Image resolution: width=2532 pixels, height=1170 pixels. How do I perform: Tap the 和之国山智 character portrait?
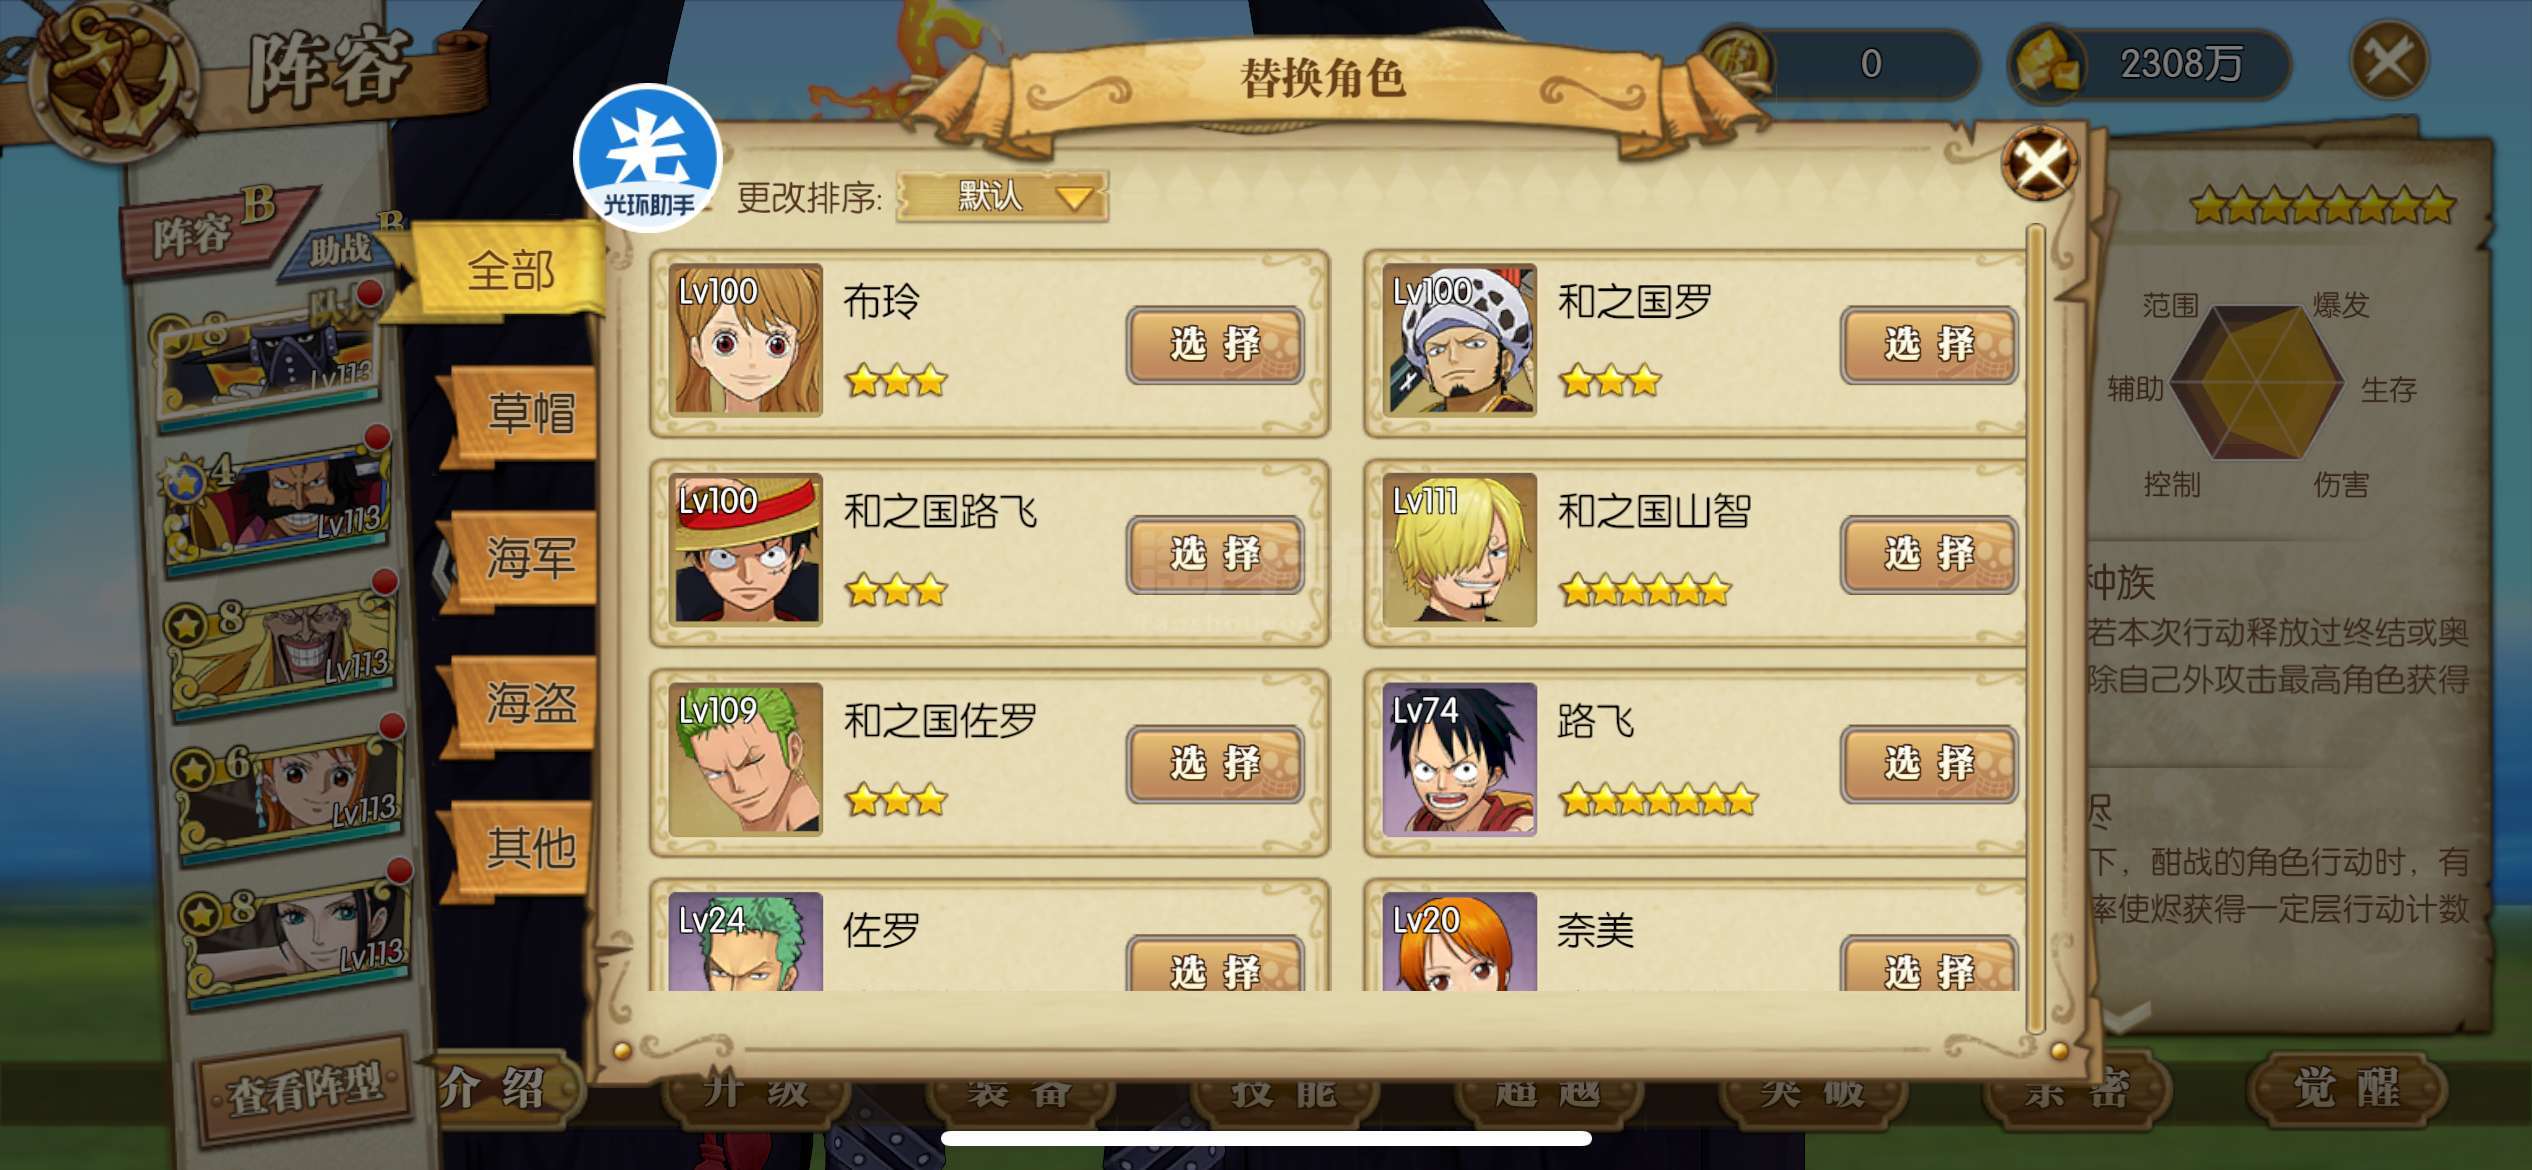(1459, 550)
